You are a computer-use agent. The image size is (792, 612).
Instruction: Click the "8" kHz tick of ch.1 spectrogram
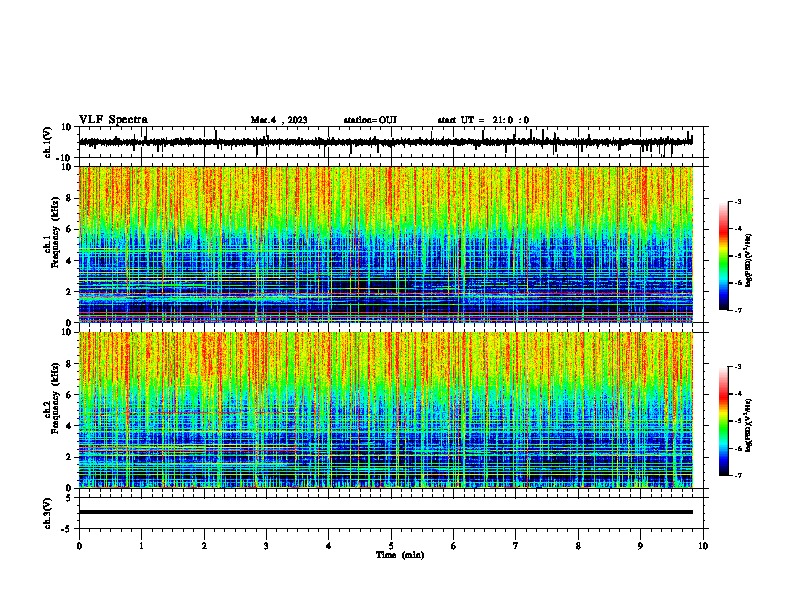pyautogui.click(x=69, y=198)
